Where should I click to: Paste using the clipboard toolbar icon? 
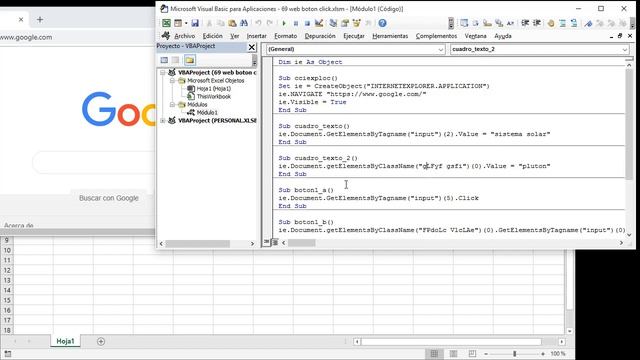[x=232, y=23]
